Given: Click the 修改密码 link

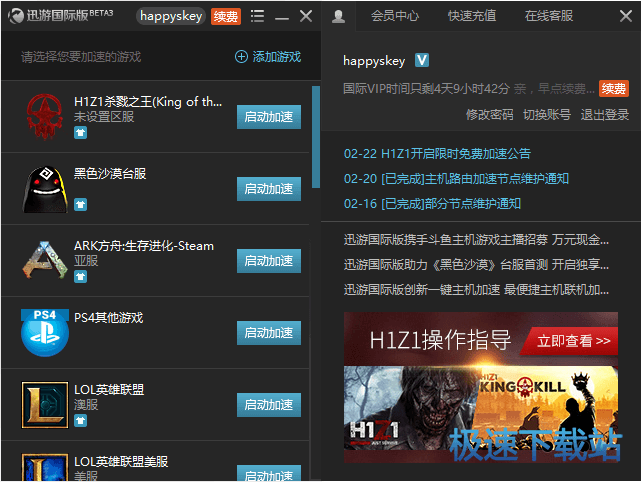Looking at the screenshot, I should click(489, 114).
